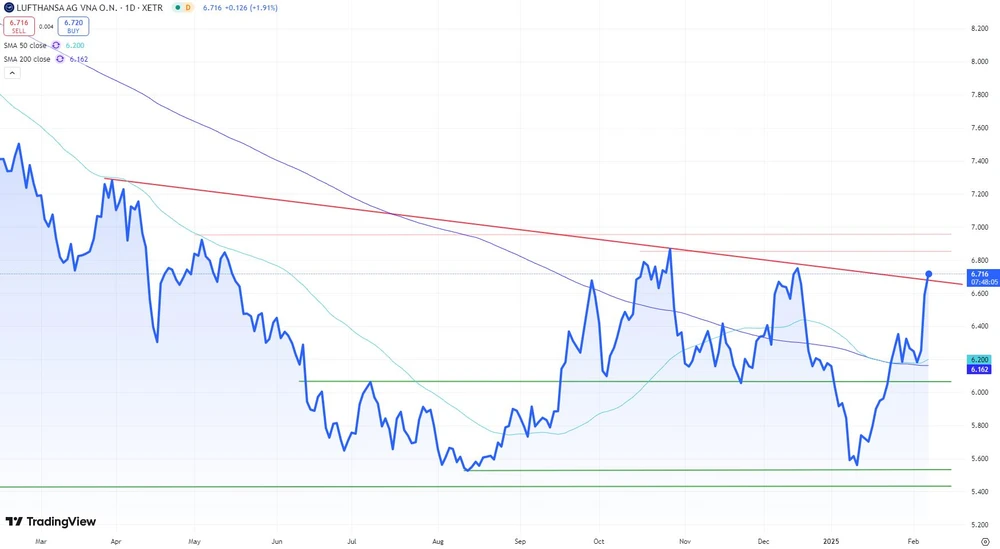Viewport: 1000px width, 549px height.
Task: Select the SMA 50 close indicator legend
Action: click(x=25, y=46)
